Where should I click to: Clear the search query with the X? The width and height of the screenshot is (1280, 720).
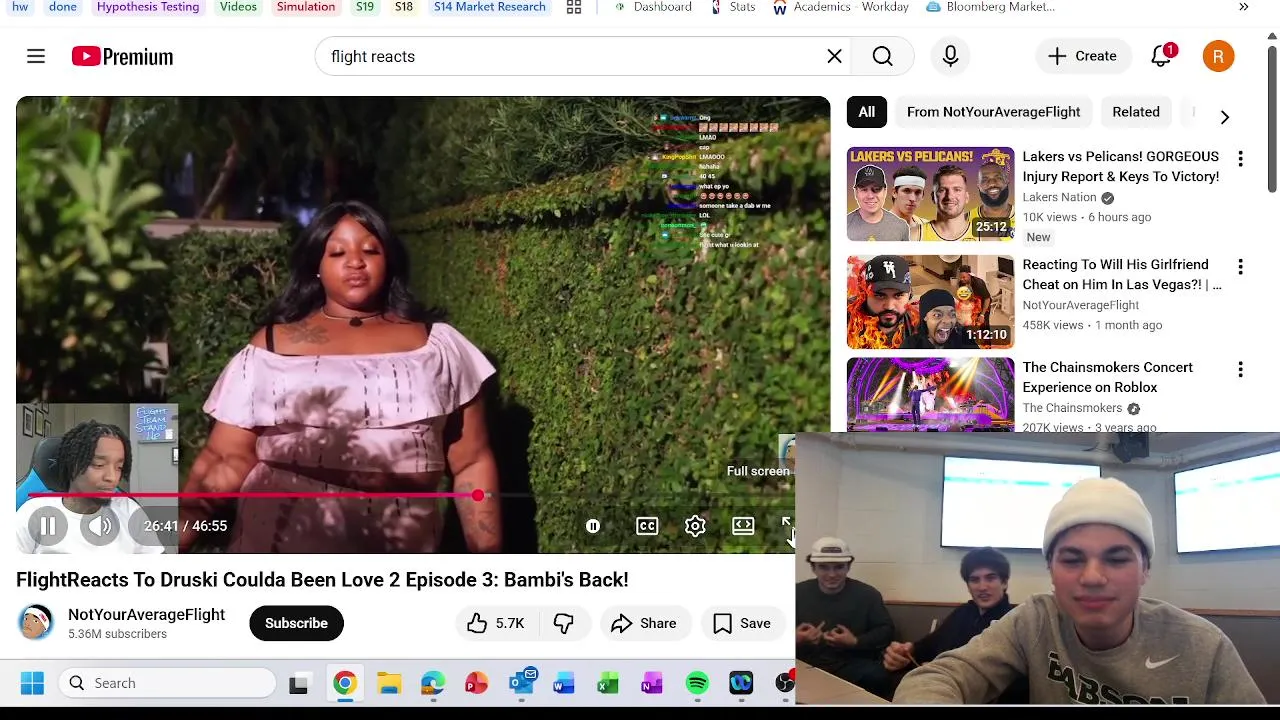point(834,57)
